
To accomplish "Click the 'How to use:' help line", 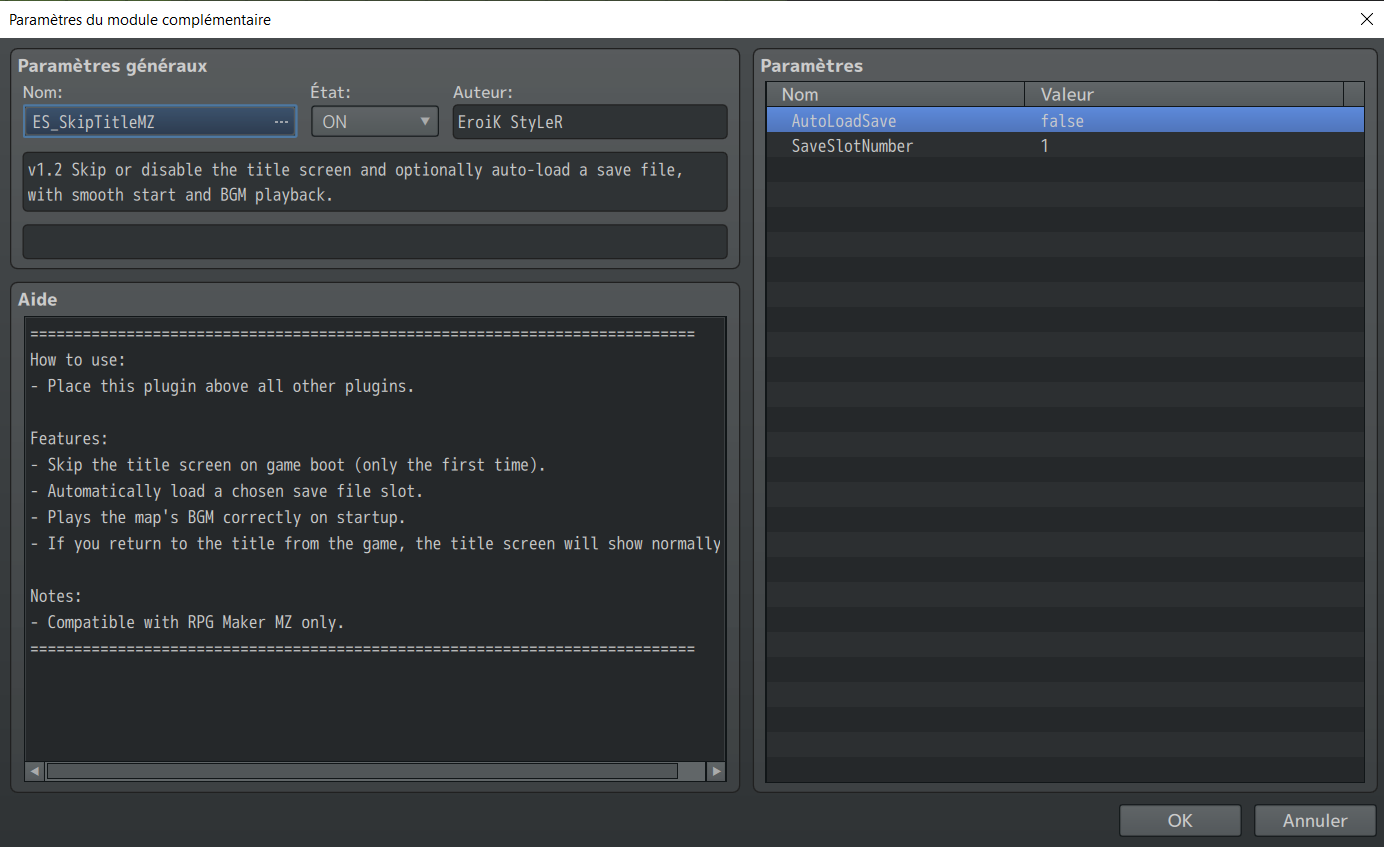I will pos(78,360).
